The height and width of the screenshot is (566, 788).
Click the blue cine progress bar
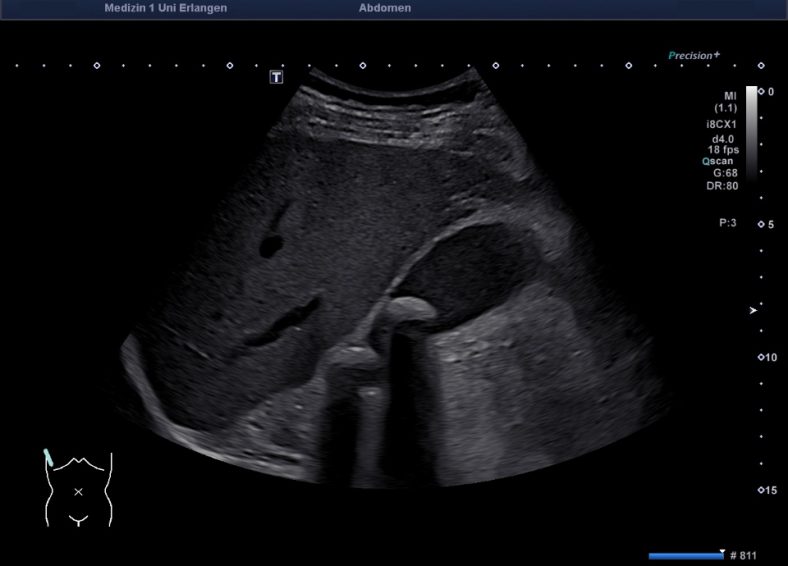tap(685, 555)
